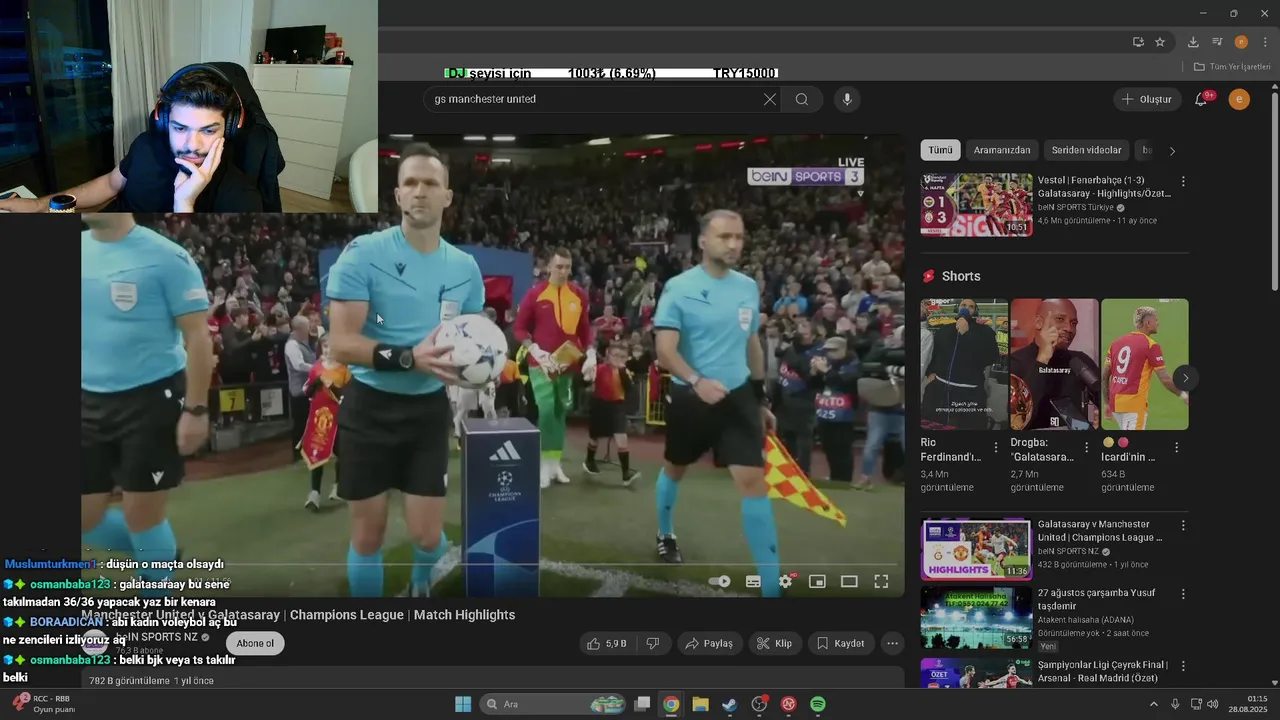Open options for Rio Ferdinand short

(996, 448)
